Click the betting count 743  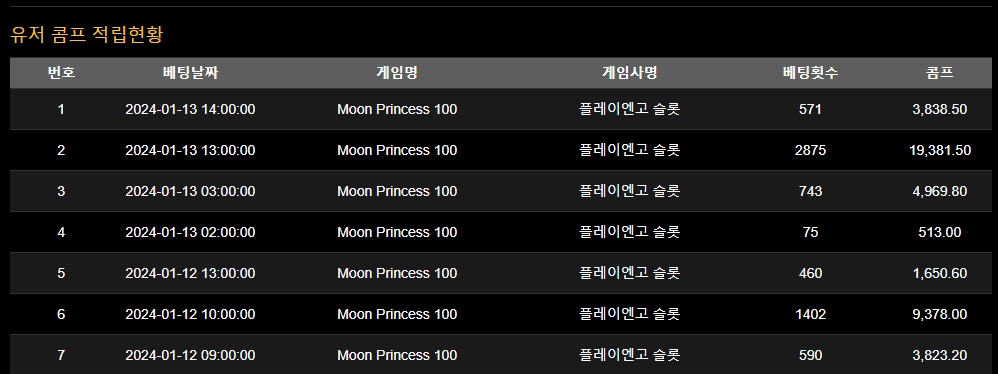[x=810, y=191]
